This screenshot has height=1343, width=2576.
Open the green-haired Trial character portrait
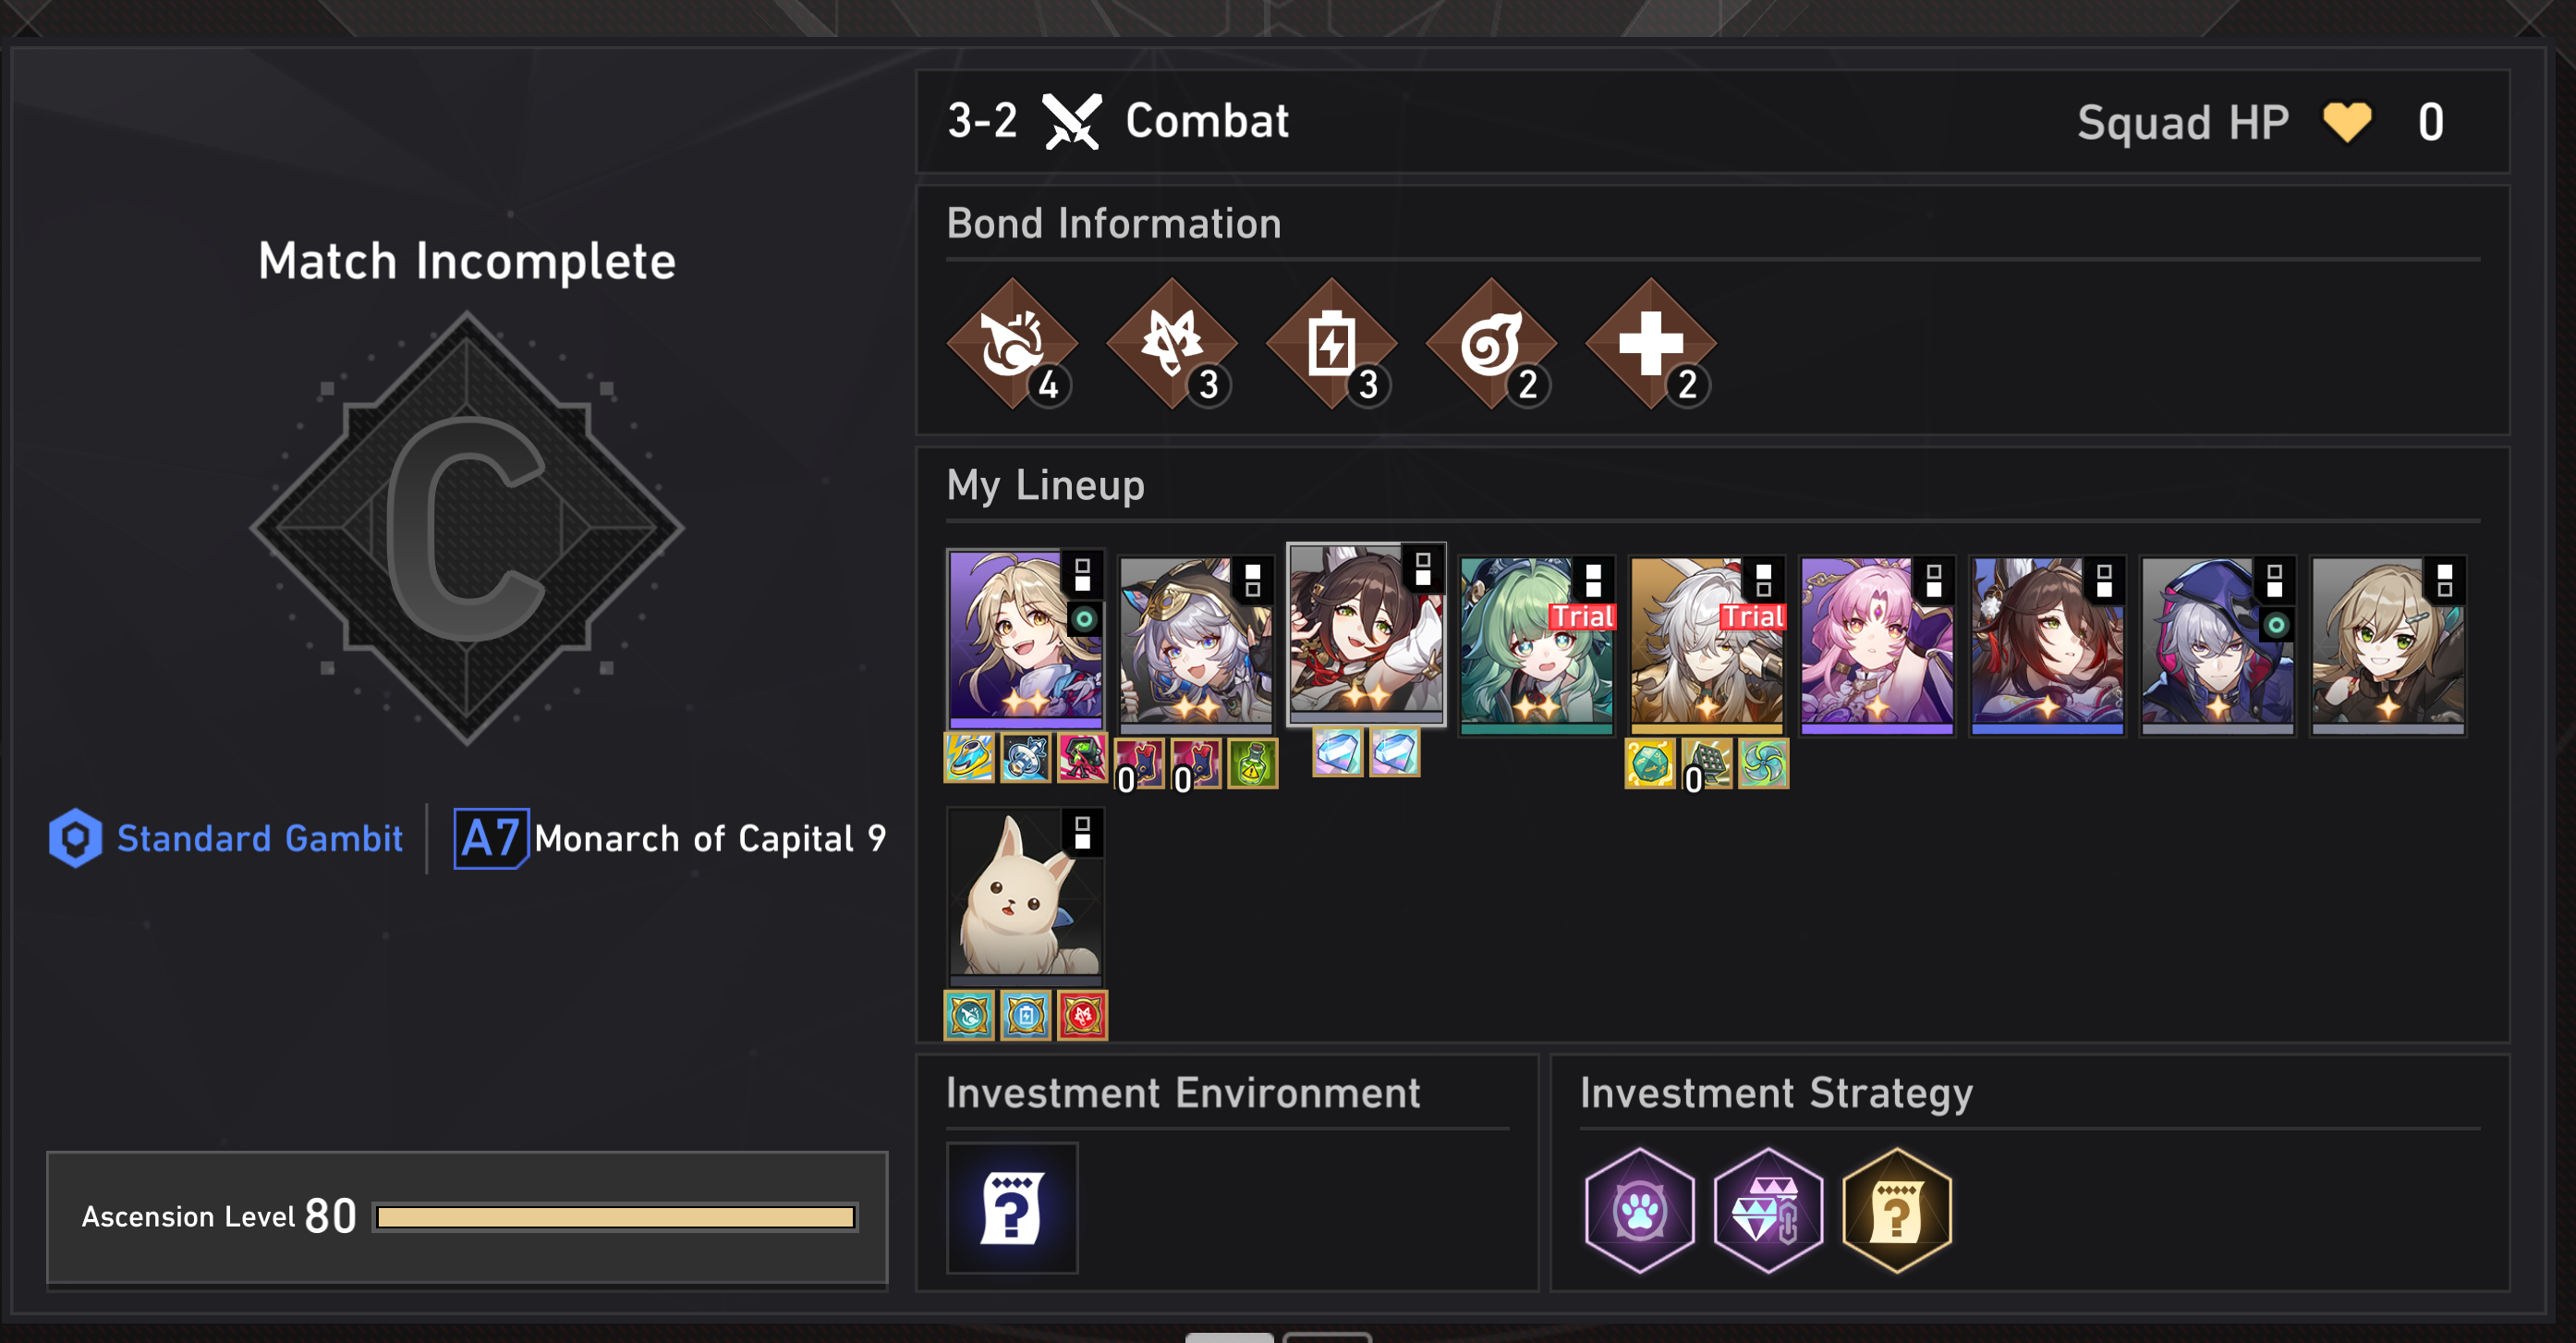point(1537,646)
